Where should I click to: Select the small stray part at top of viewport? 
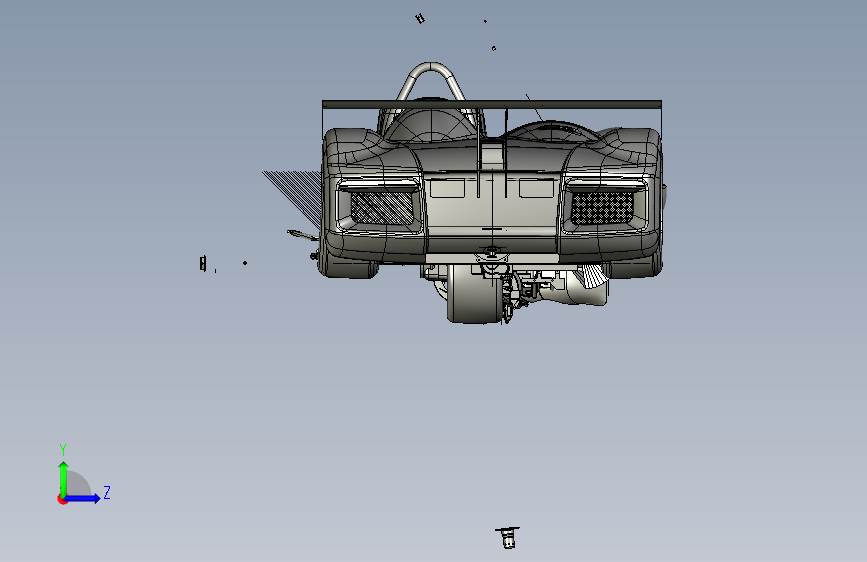click(420, 18)
